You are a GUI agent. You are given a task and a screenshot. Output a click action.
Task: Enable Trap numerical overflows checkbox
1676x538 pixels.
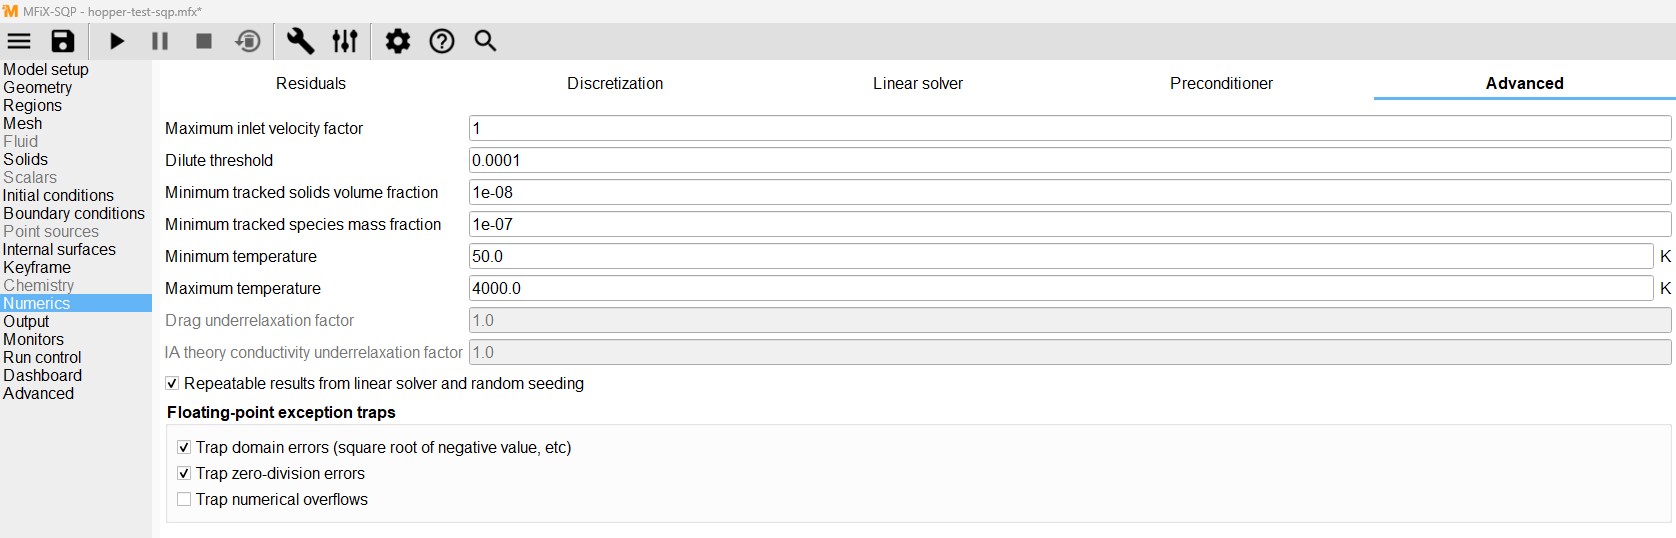pyautogui.click(x=184, y=499)
